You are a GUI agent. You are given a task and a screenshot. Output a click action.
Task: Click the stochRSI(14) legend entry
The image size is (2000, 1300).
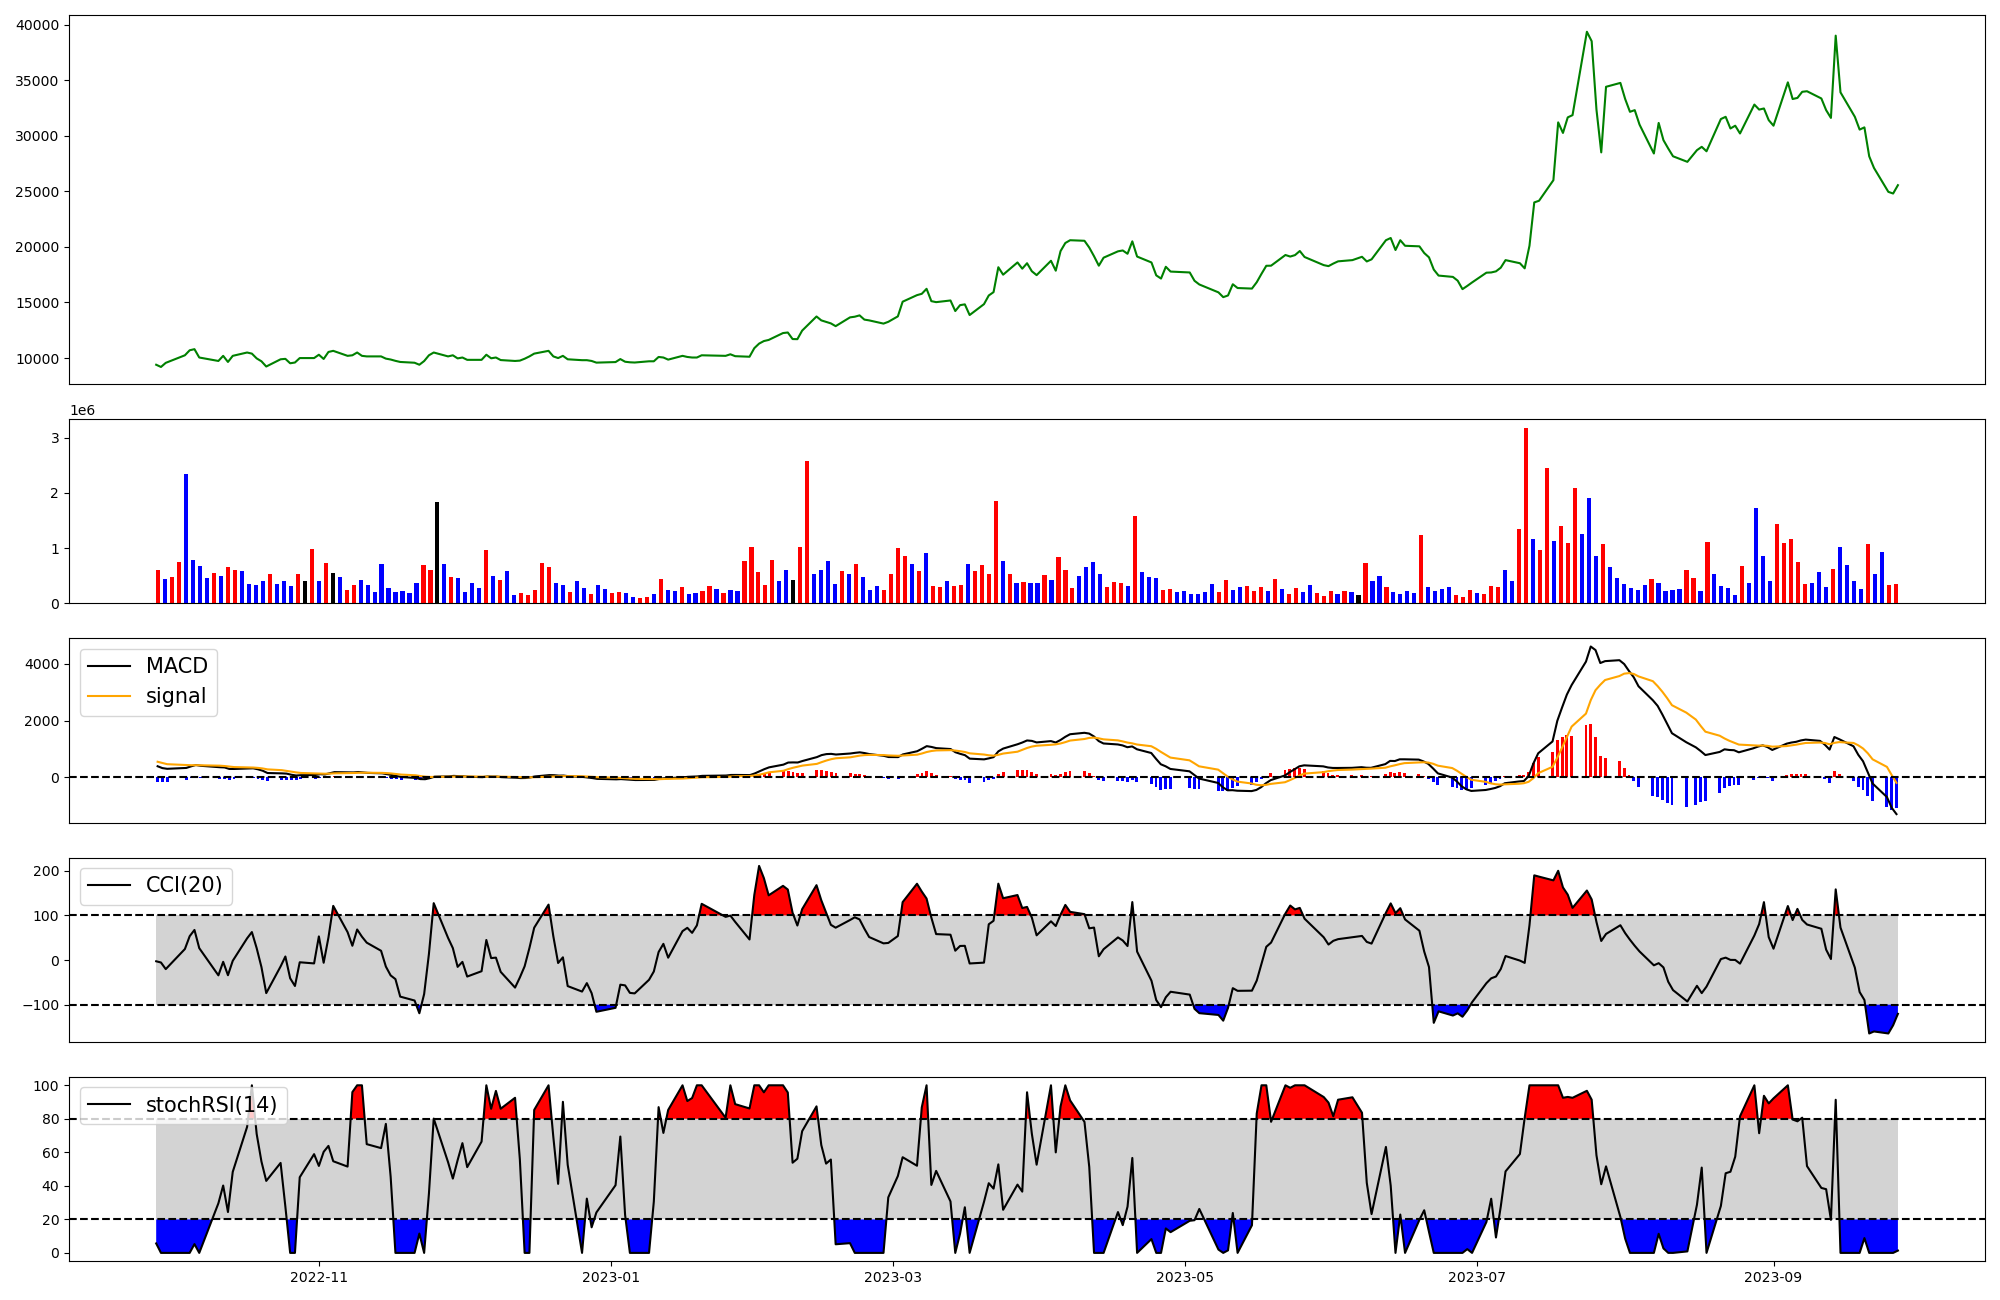point(210,1105)
